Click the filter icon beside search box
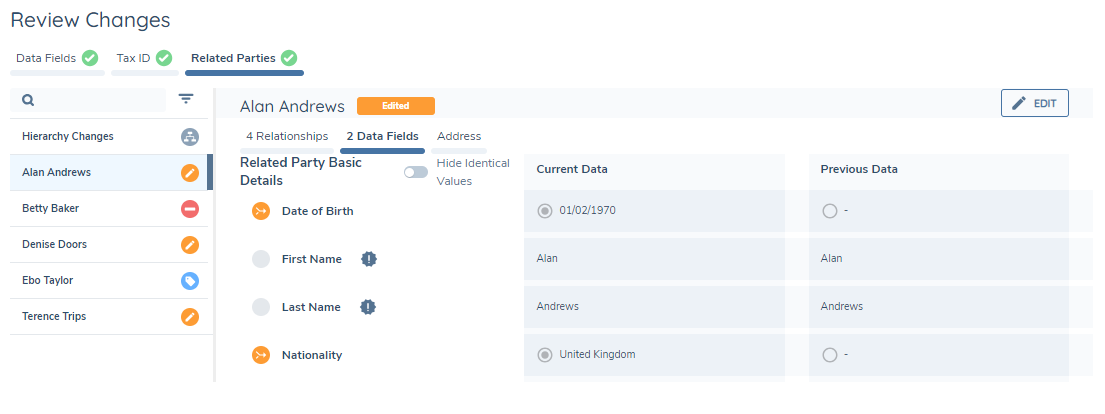Image resolution: width=1105 pixels, height=414 pixels. point(186,99)
